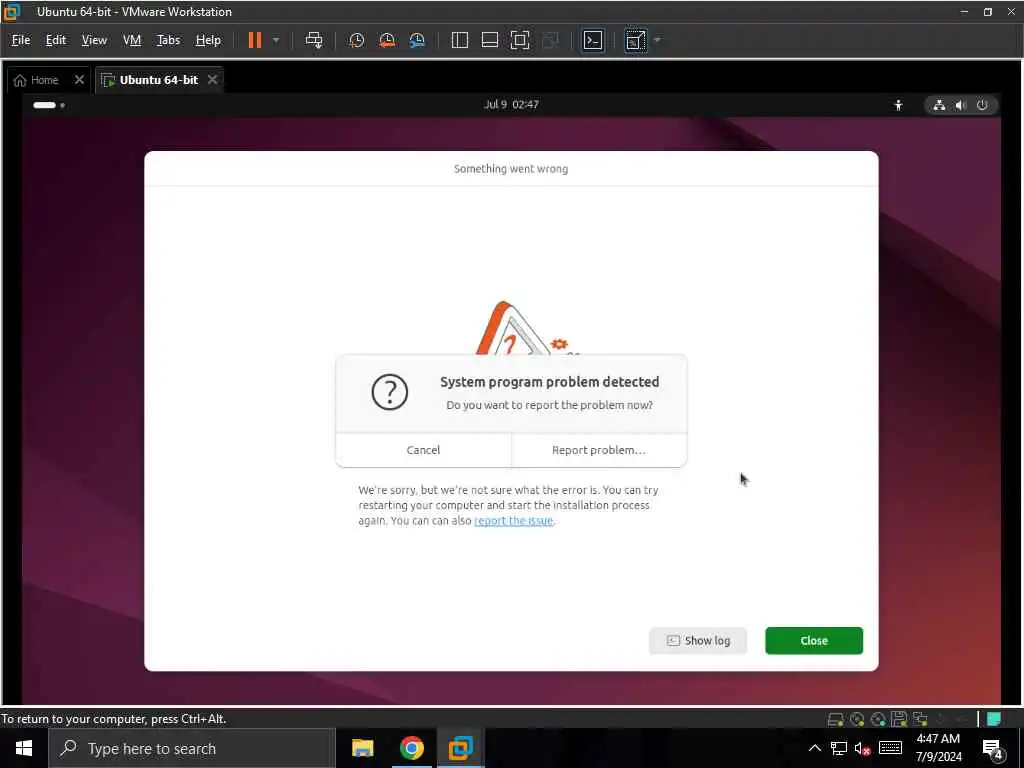Click the Windows network tray icon
Screen dimensions: 1024x768
[839, 748]
